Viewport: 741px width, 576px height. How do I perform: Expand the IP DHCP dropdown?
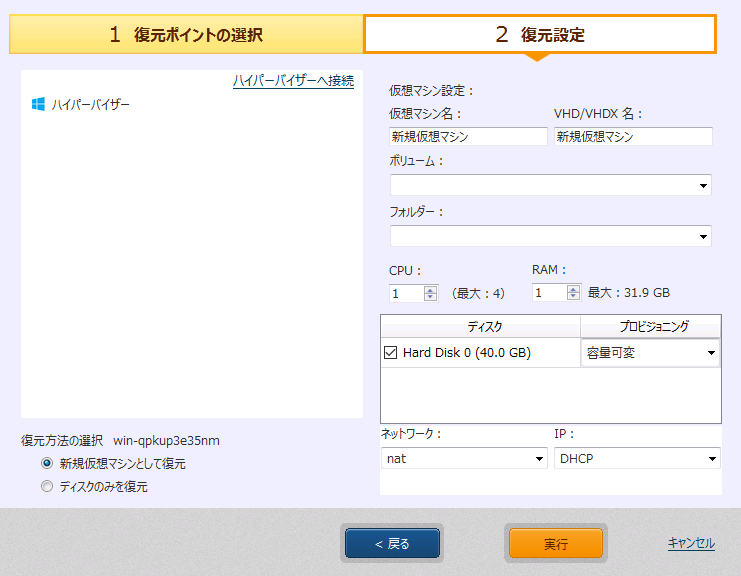click(637, 458)
